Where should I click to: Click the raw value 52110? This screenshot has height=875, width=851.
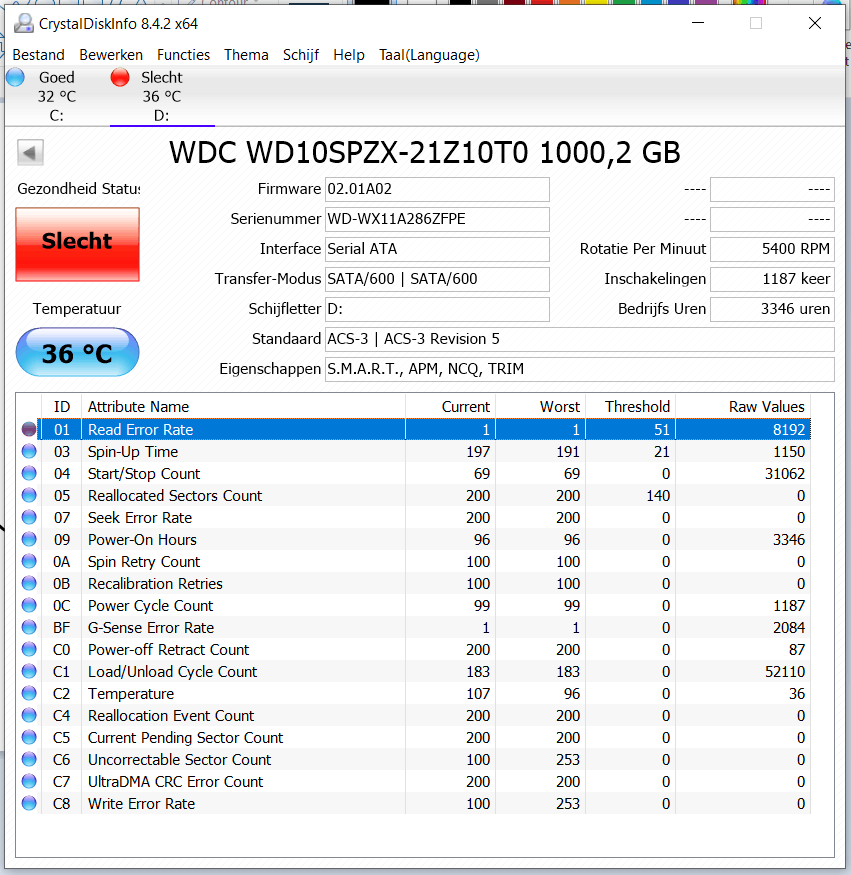[x=785, y=672]
